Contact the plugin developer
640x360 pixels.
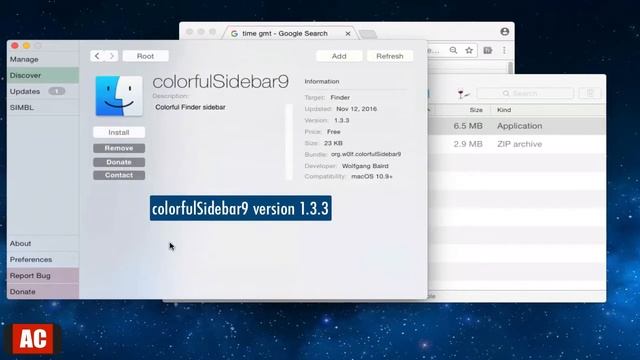[119, 175]
